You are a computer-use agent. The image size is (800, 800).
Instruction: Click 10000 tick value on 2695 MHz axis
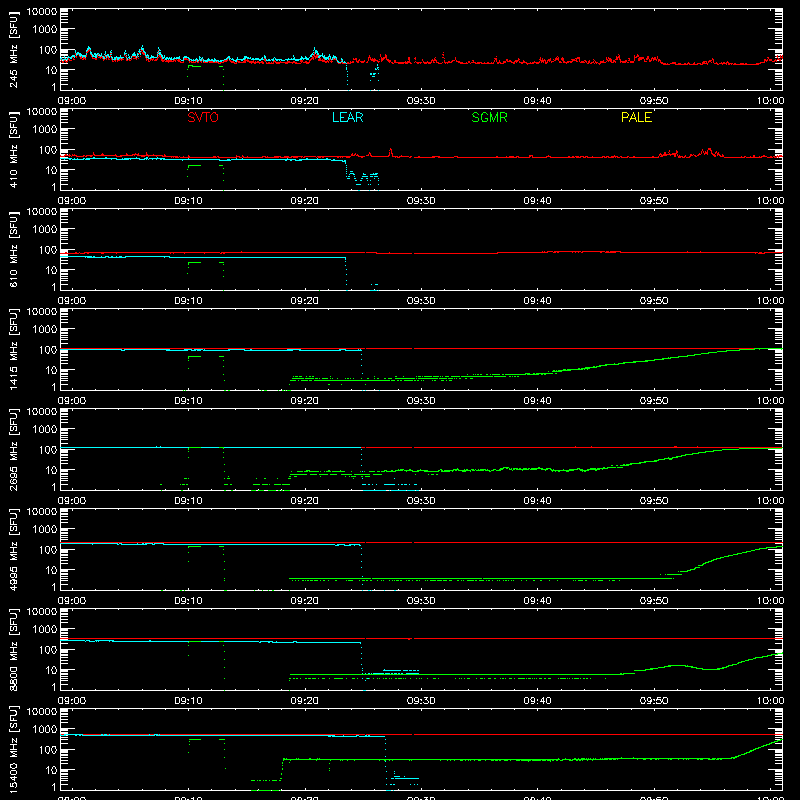tap(42, 412)
